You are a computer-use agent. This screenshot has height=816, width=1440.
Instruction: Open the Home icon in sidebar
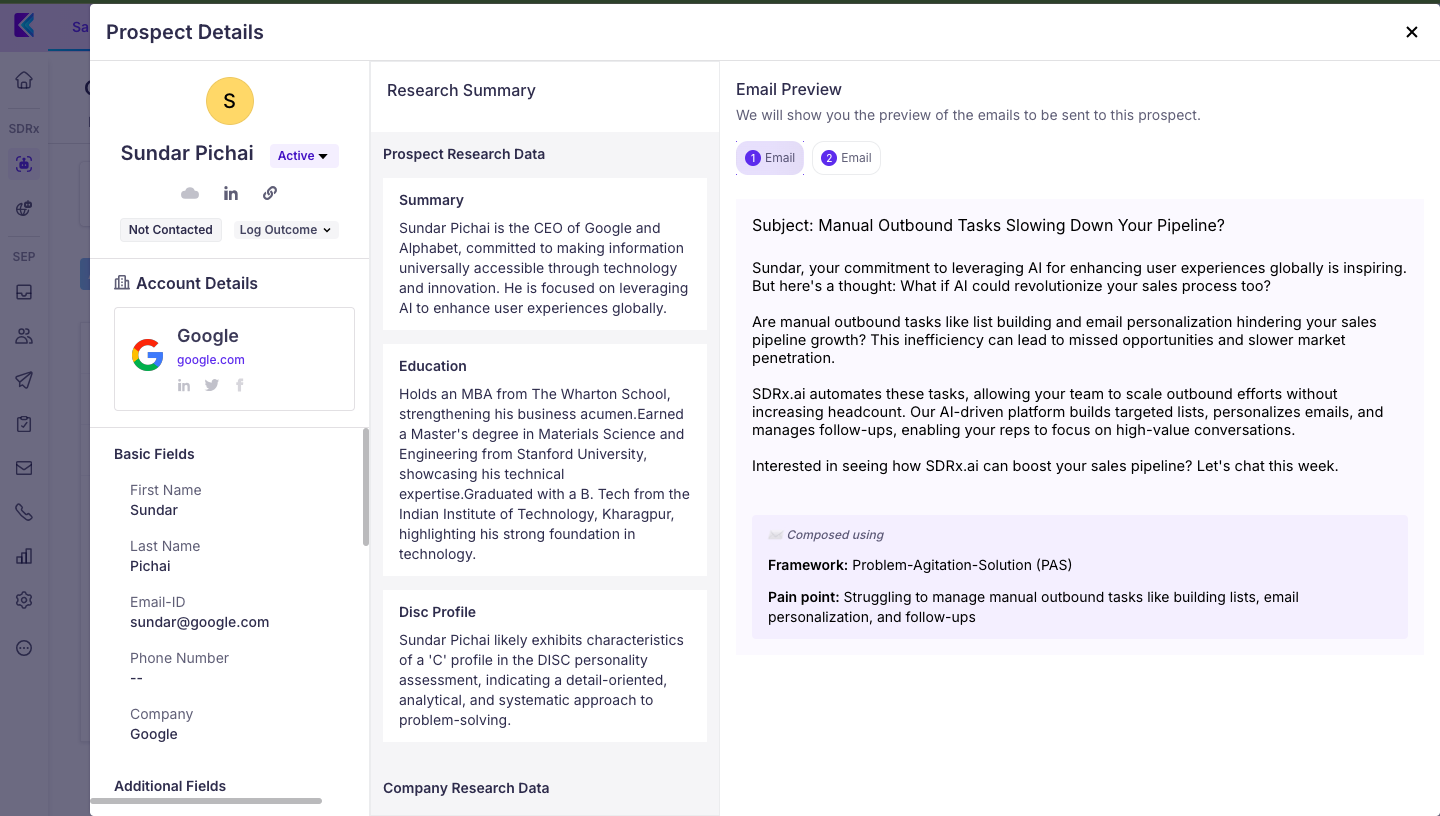[24, 81]
